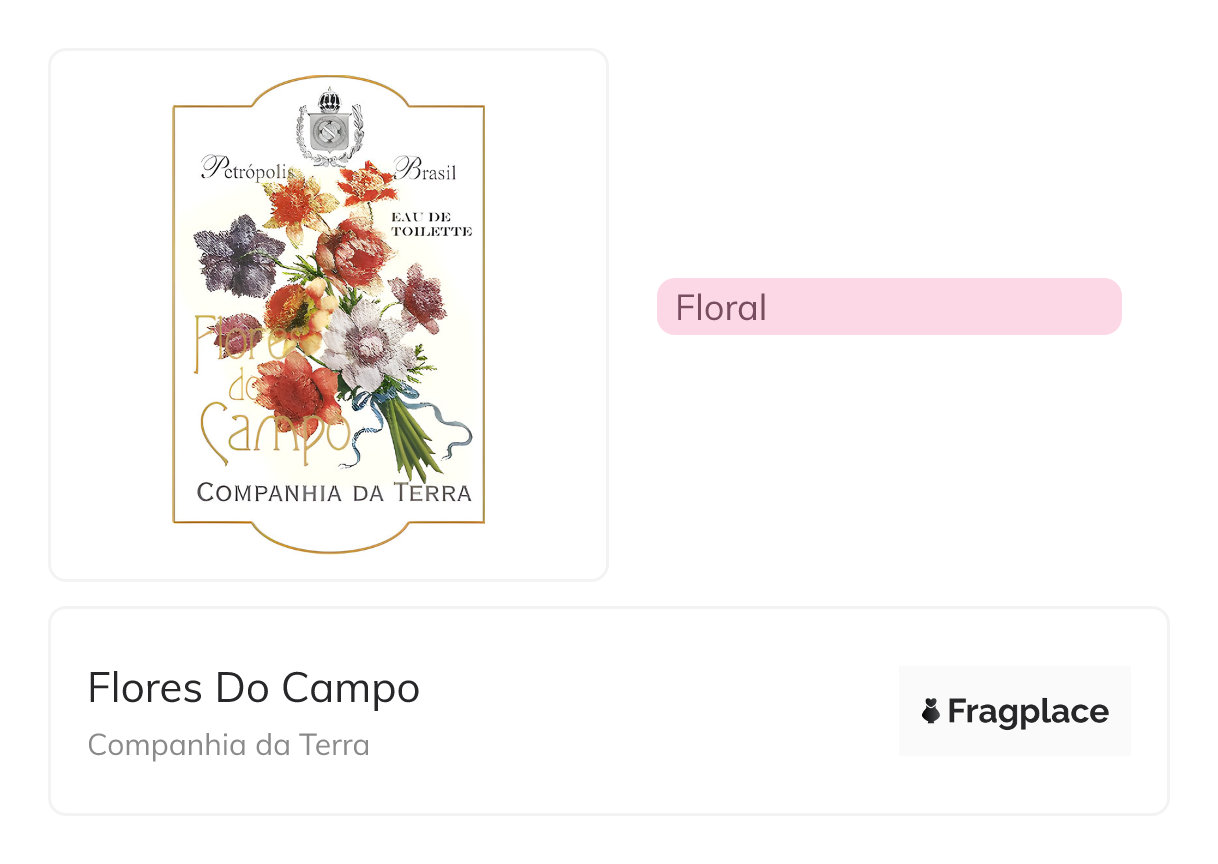Click the small orange flower near Brasil
This screenshot has height=864, width=1218.
(x=366, y=183)
